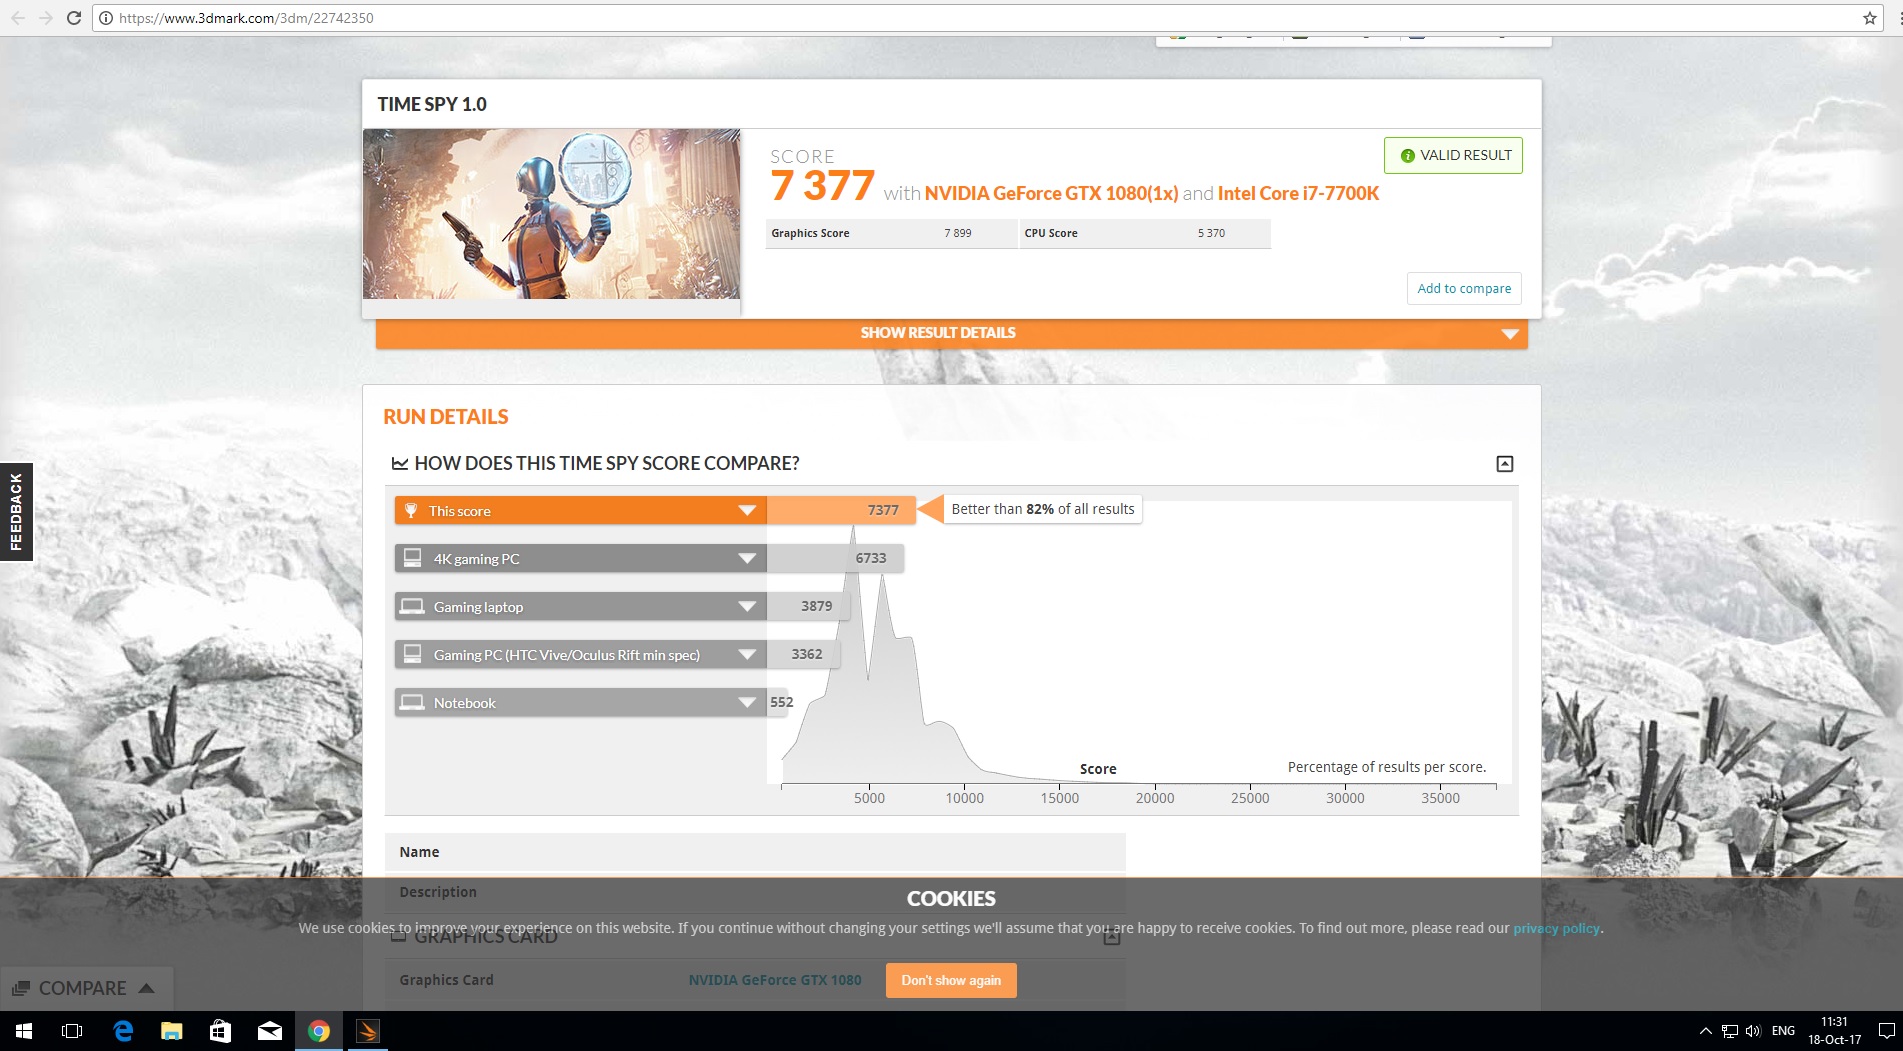Screen dimensions: 1903x1051
Task: Click the browser back arrow
Action: (x=18, y=18)
